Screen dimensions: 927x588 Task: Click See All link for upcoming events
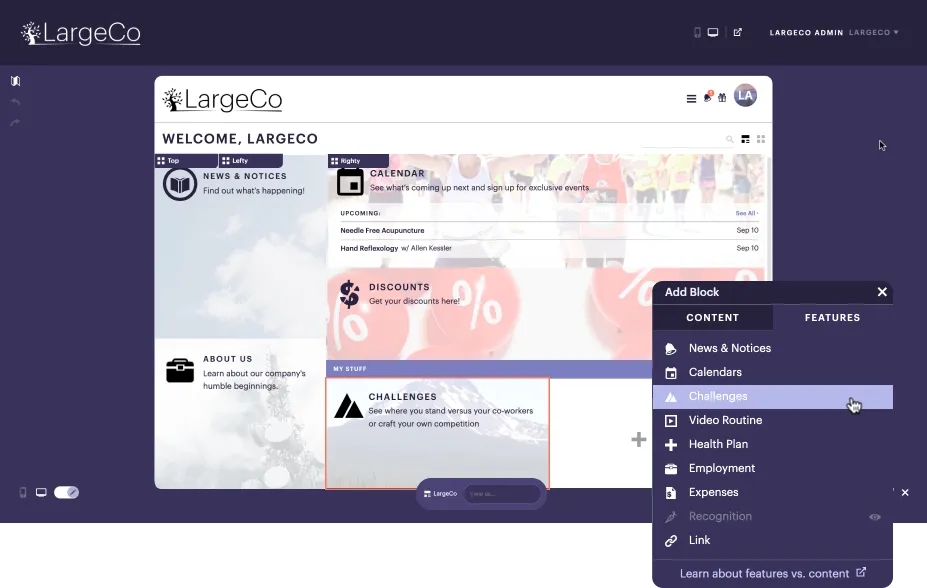[x=747, y=213]
